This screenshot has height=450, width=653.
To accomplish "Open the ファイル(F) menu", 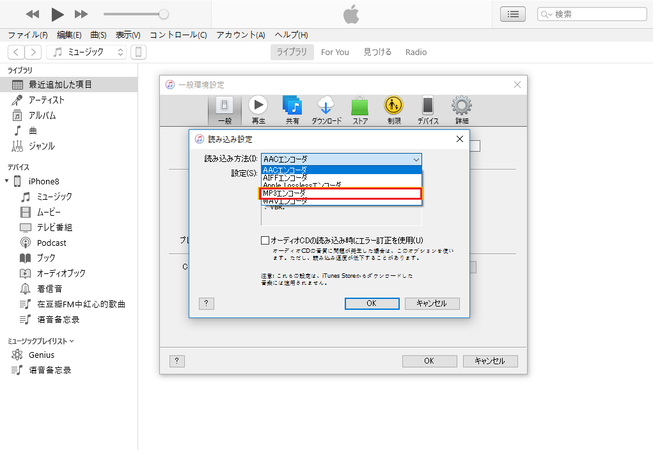I will click(x=27, y=35).
